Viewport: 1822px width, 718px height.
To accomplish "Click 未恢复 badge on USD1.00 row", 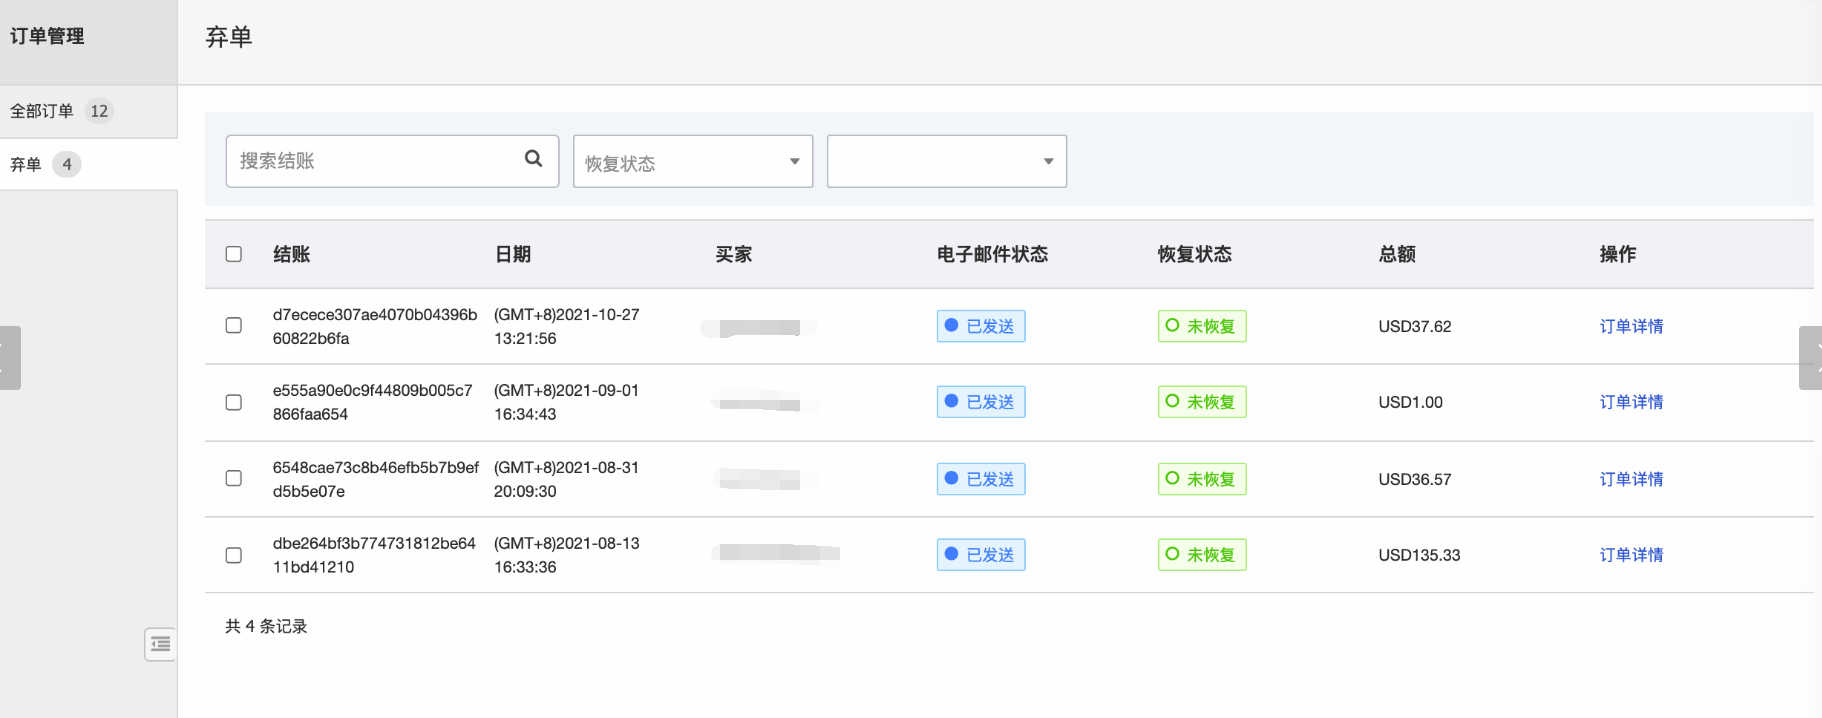I will (x=1201, y=402).
